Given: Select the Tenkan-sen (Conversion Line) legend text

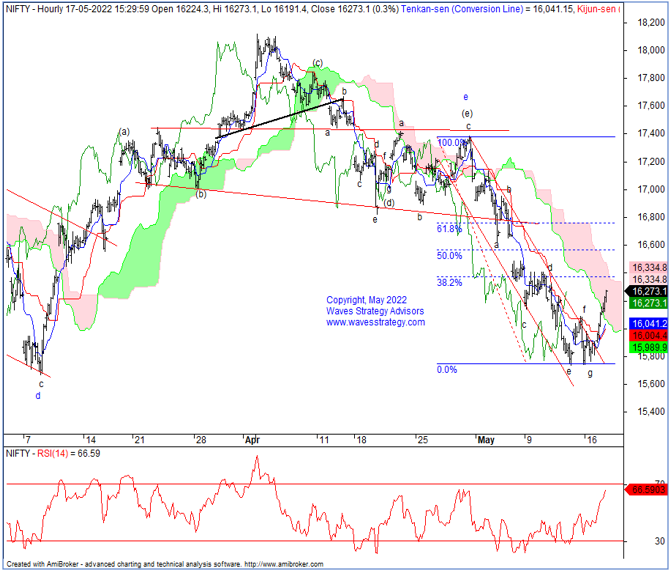Looking at the screenshot, I should click(462, 9).
